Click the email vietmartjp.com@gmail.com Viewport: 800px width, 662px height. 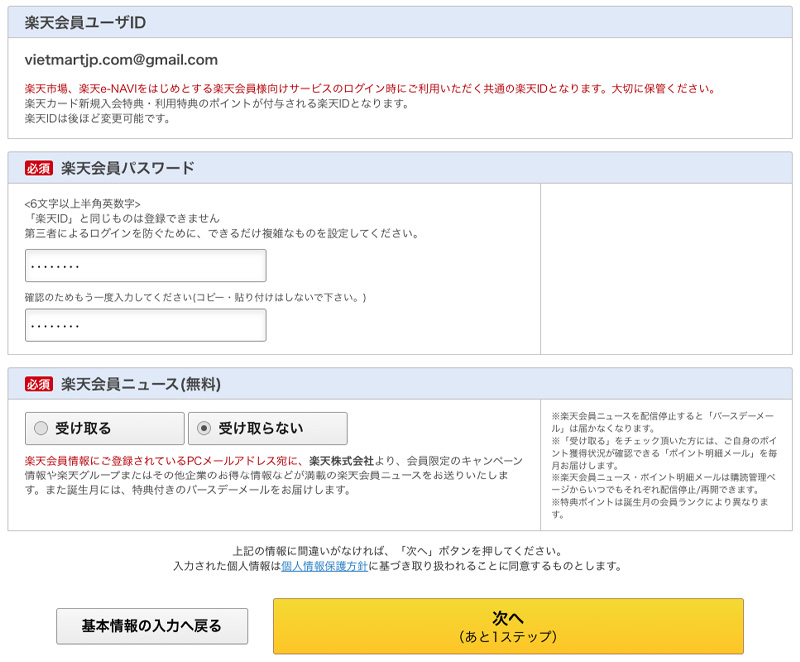pyautogui.click(x=121, y=60)
